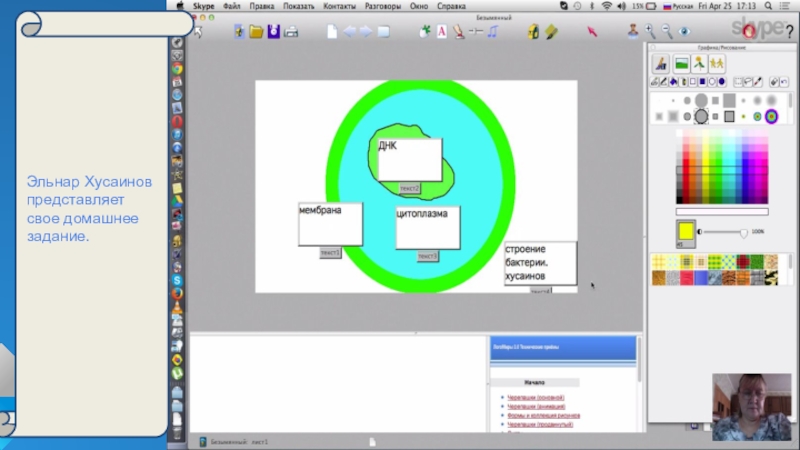Viewport: 800px width, 450px height.
Task: Click the yellow current color swatch
Action: click(x=686, y=231)
